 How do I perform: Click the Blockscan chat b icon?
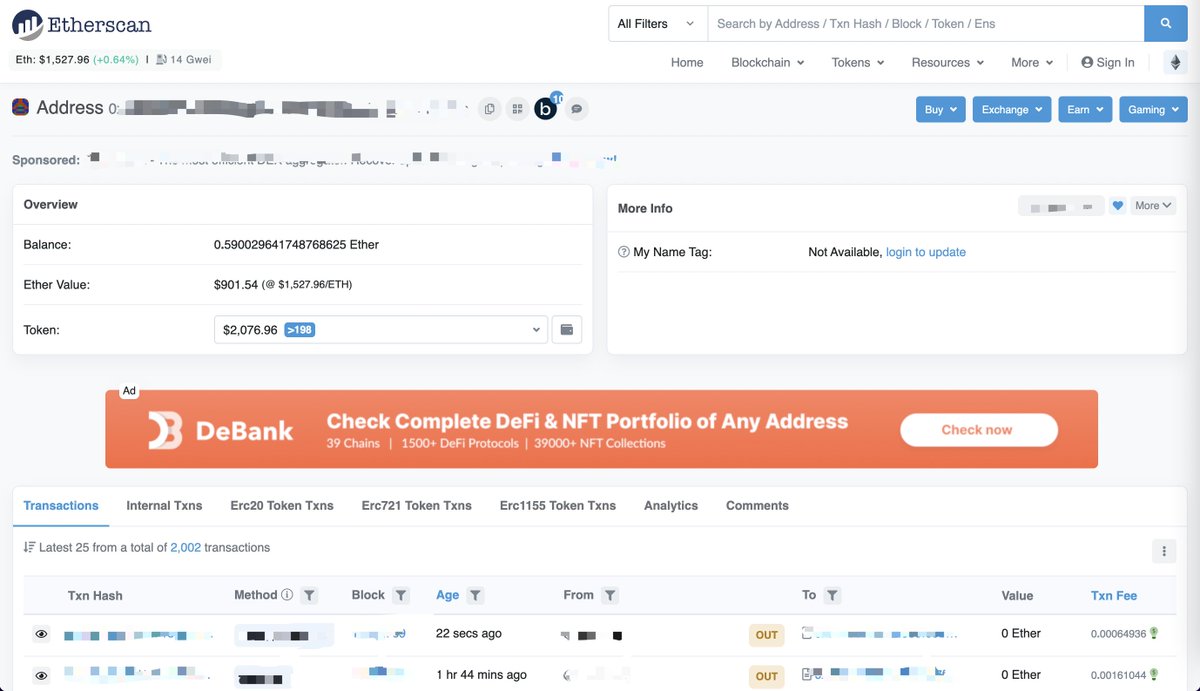pos(546,109)
